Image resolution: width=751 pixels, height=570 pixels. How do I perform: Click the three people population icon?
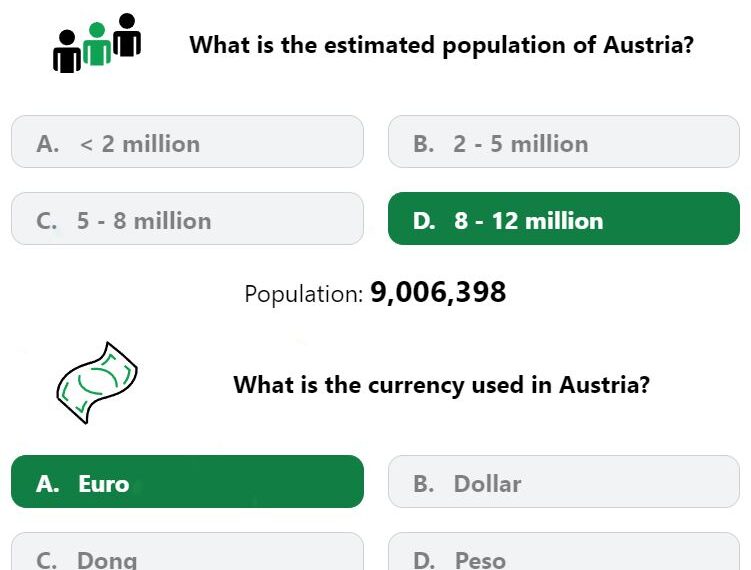(97, 43)
